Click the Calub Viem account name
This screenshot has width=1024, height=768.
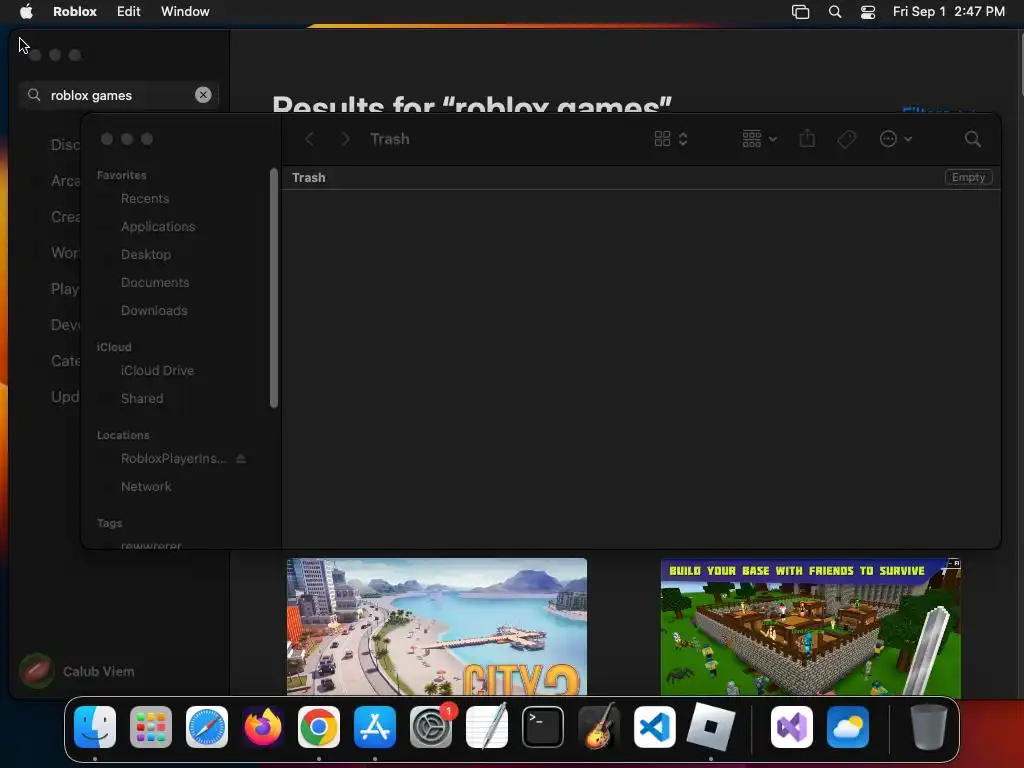coord(99,671)
